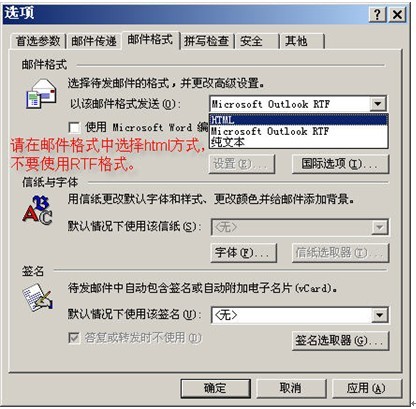Click the question mark help button
This screenshot has width=416, height=409.
pos(377,14)
